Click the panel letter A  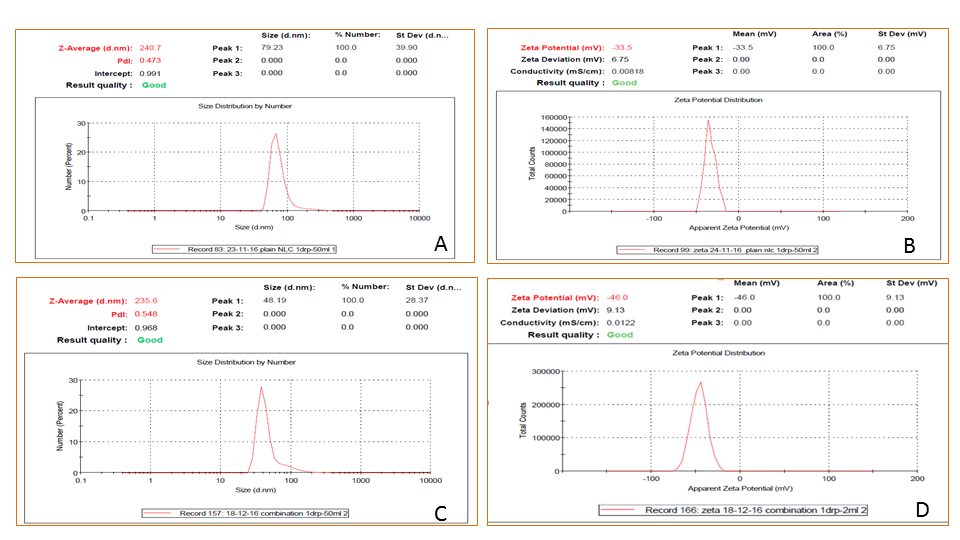pyautogui.click(x=439, y=242)
